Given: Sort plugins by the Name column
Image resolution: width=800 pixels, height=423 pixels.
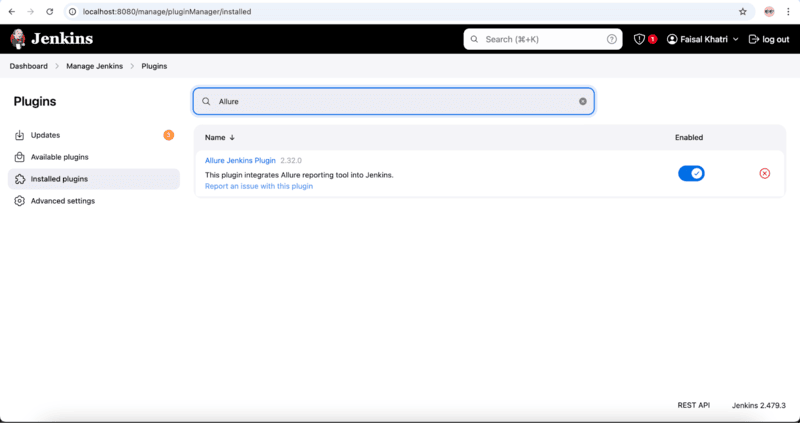Looking at the screenshot, I should point(220,138).
